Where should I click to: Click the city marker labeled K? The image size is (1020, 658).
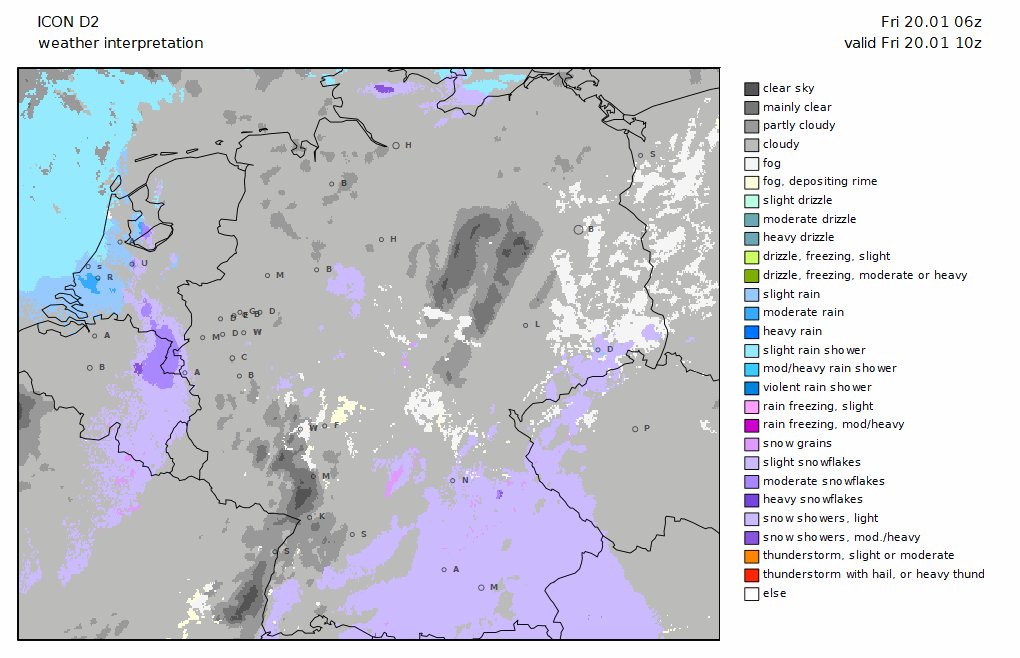(x=310, y=518)
